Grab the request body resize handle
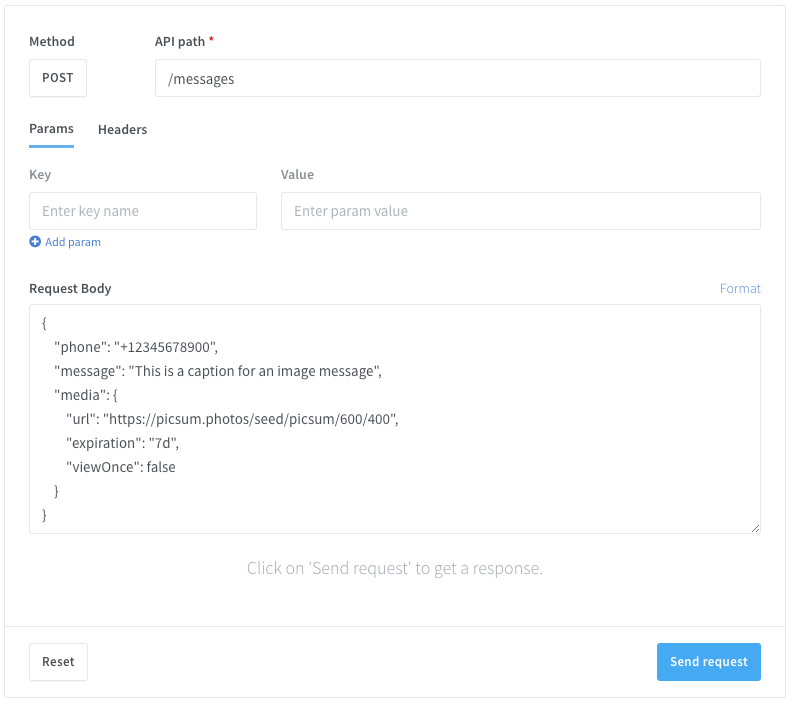The width and height of the screenshot is (790, 705). [755, 527]
